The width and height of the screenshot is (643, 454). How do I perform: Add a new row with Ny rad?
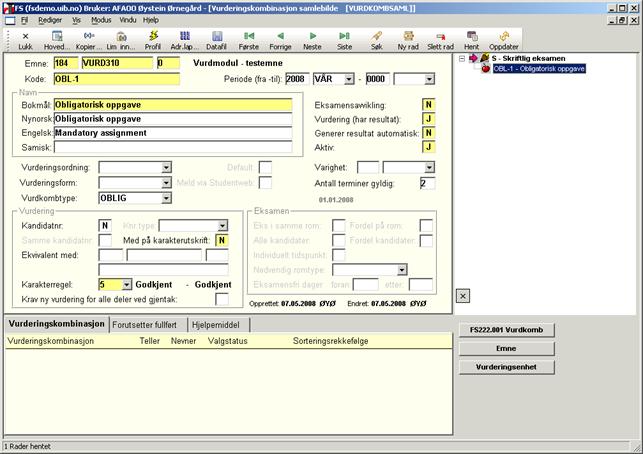point(408,40)
